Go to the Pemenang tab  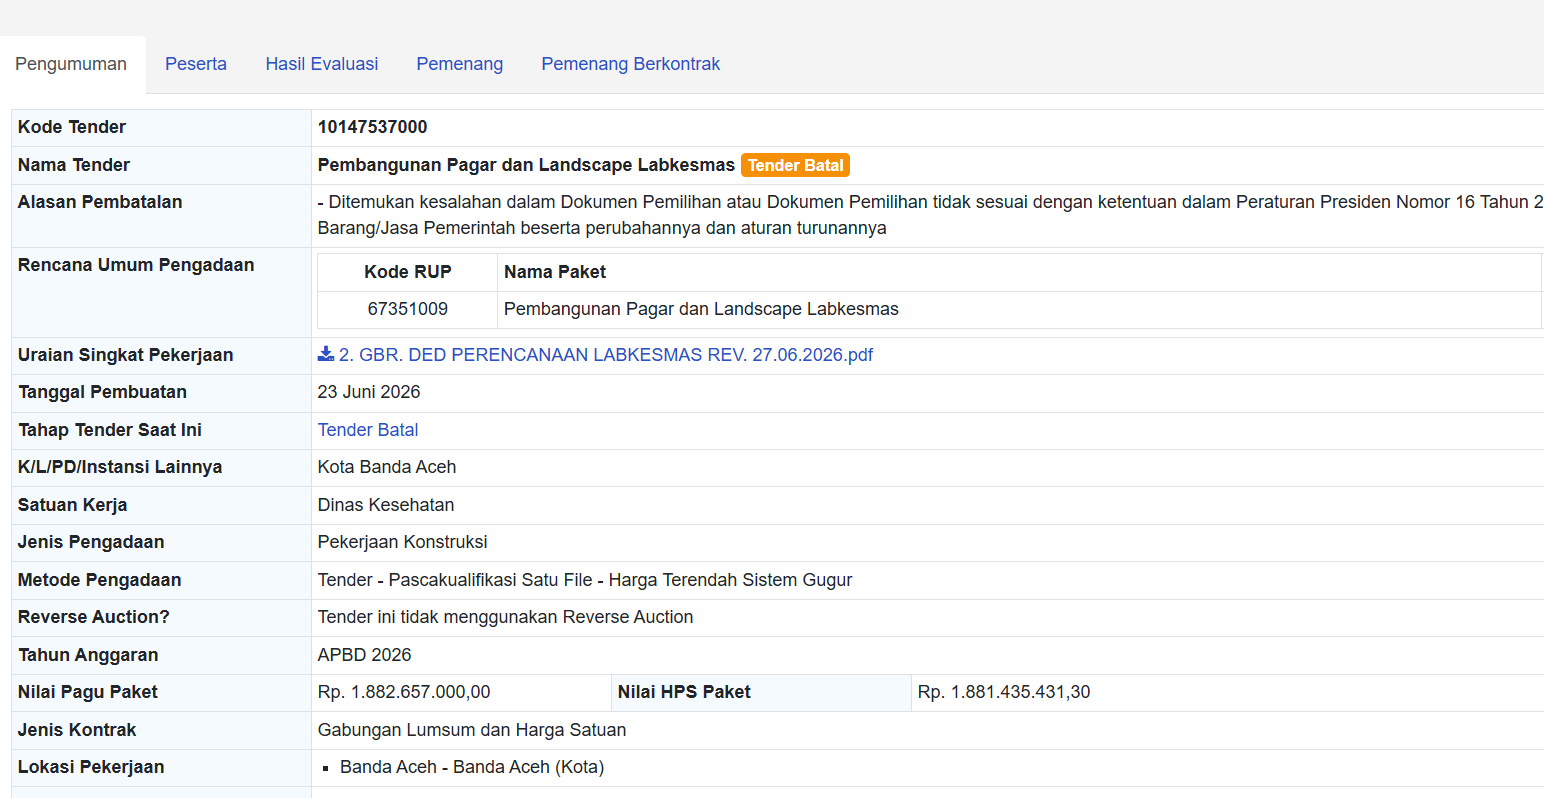tap(460, 64)
